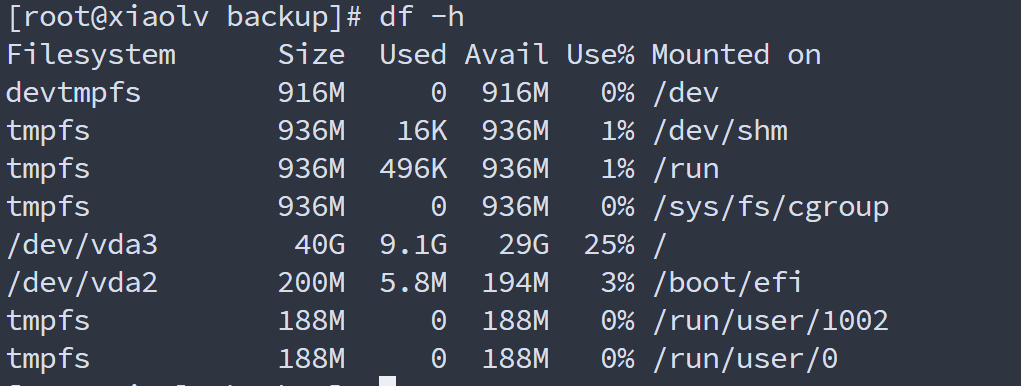Click the Size column header
Viewport: 1021px width, 386px height.
(311, 55)
